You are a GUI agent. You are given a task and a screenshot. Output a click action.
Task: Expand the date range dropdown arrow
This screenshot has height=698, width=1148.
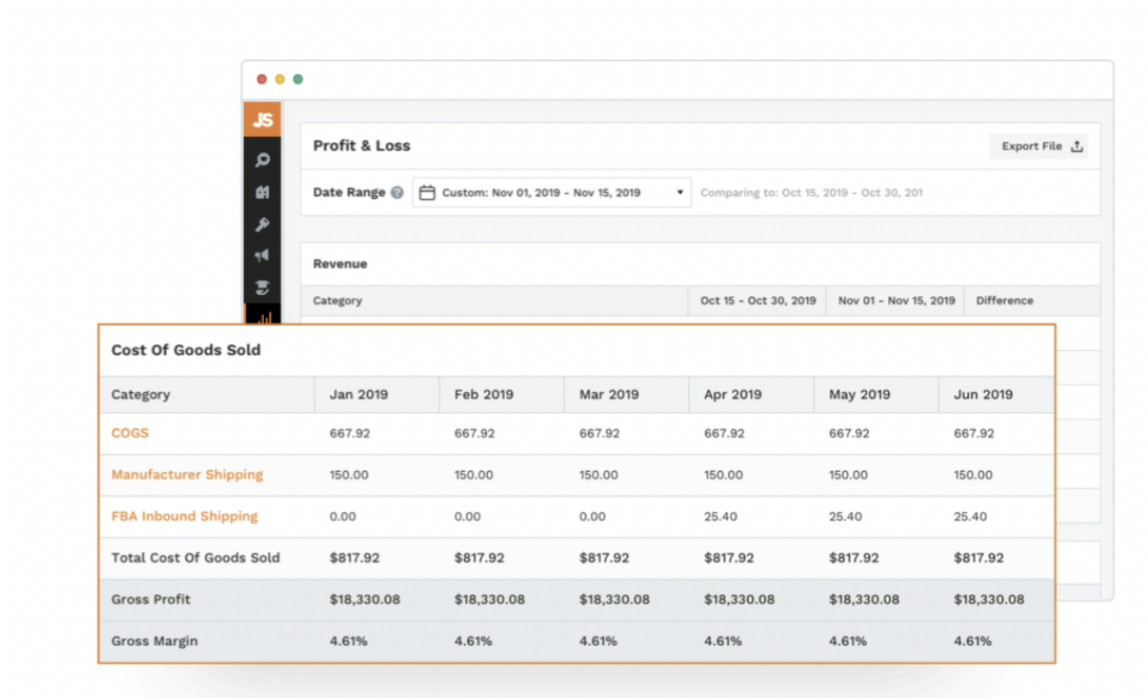click(x=679, y=193)
